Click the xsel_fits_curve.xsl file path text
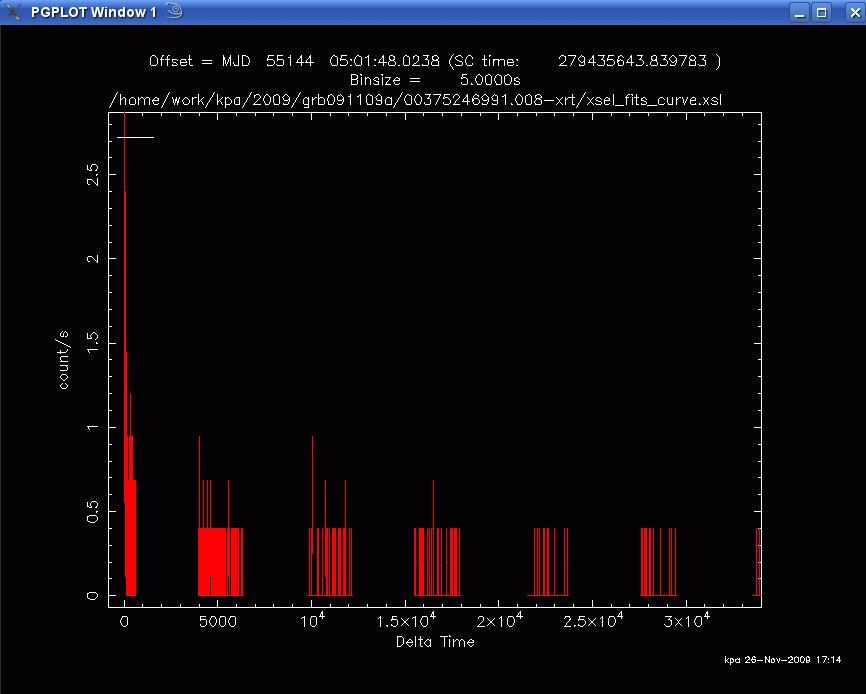Viewport: 866px width, 694px height. (x=415, y=100)
